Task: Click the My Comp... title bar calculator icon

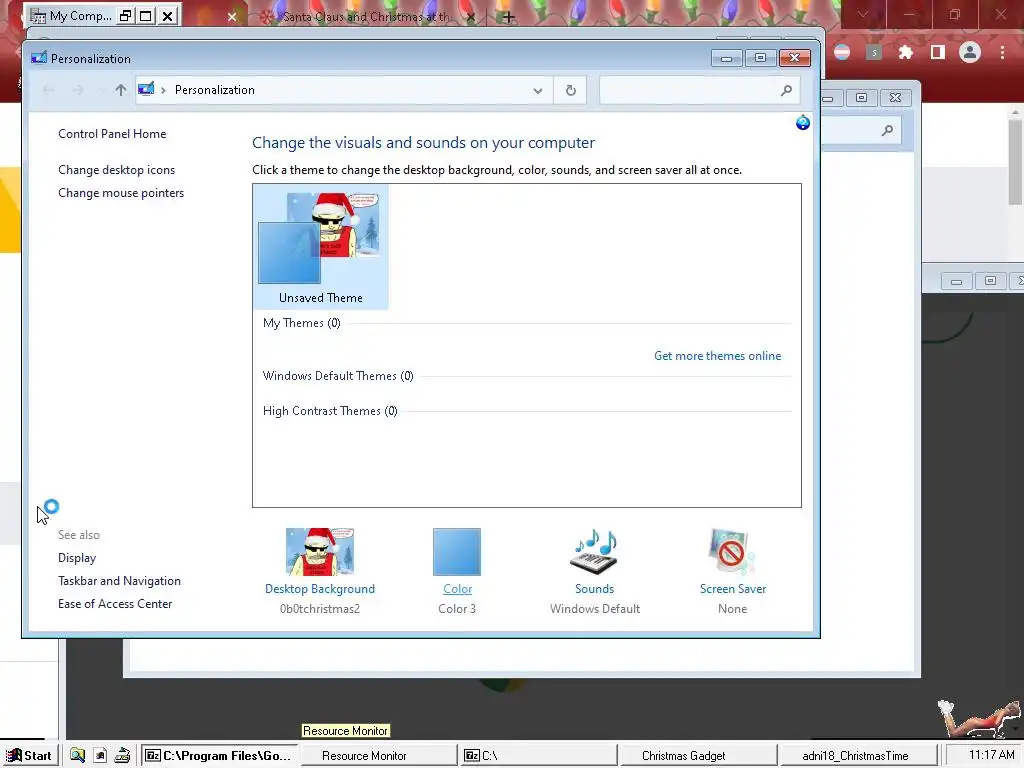Action: pyautogui.click(x=38, y=16)
